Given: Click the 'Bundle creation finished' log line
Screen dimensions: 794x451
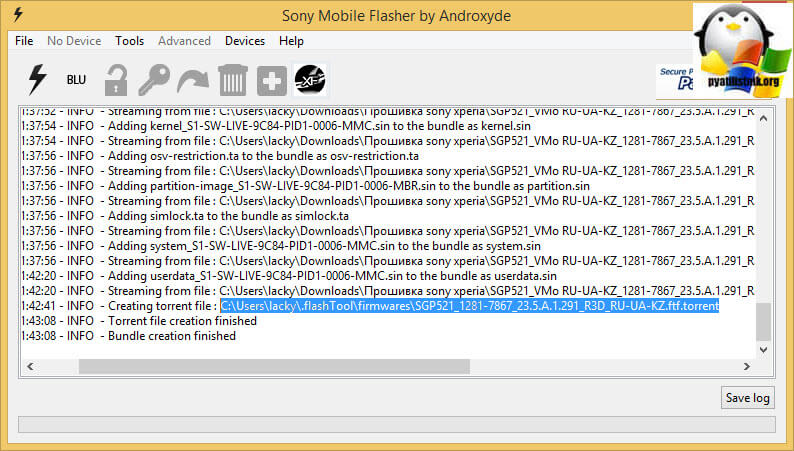Looking at the screenshot, I should click(x=129, y=336).
